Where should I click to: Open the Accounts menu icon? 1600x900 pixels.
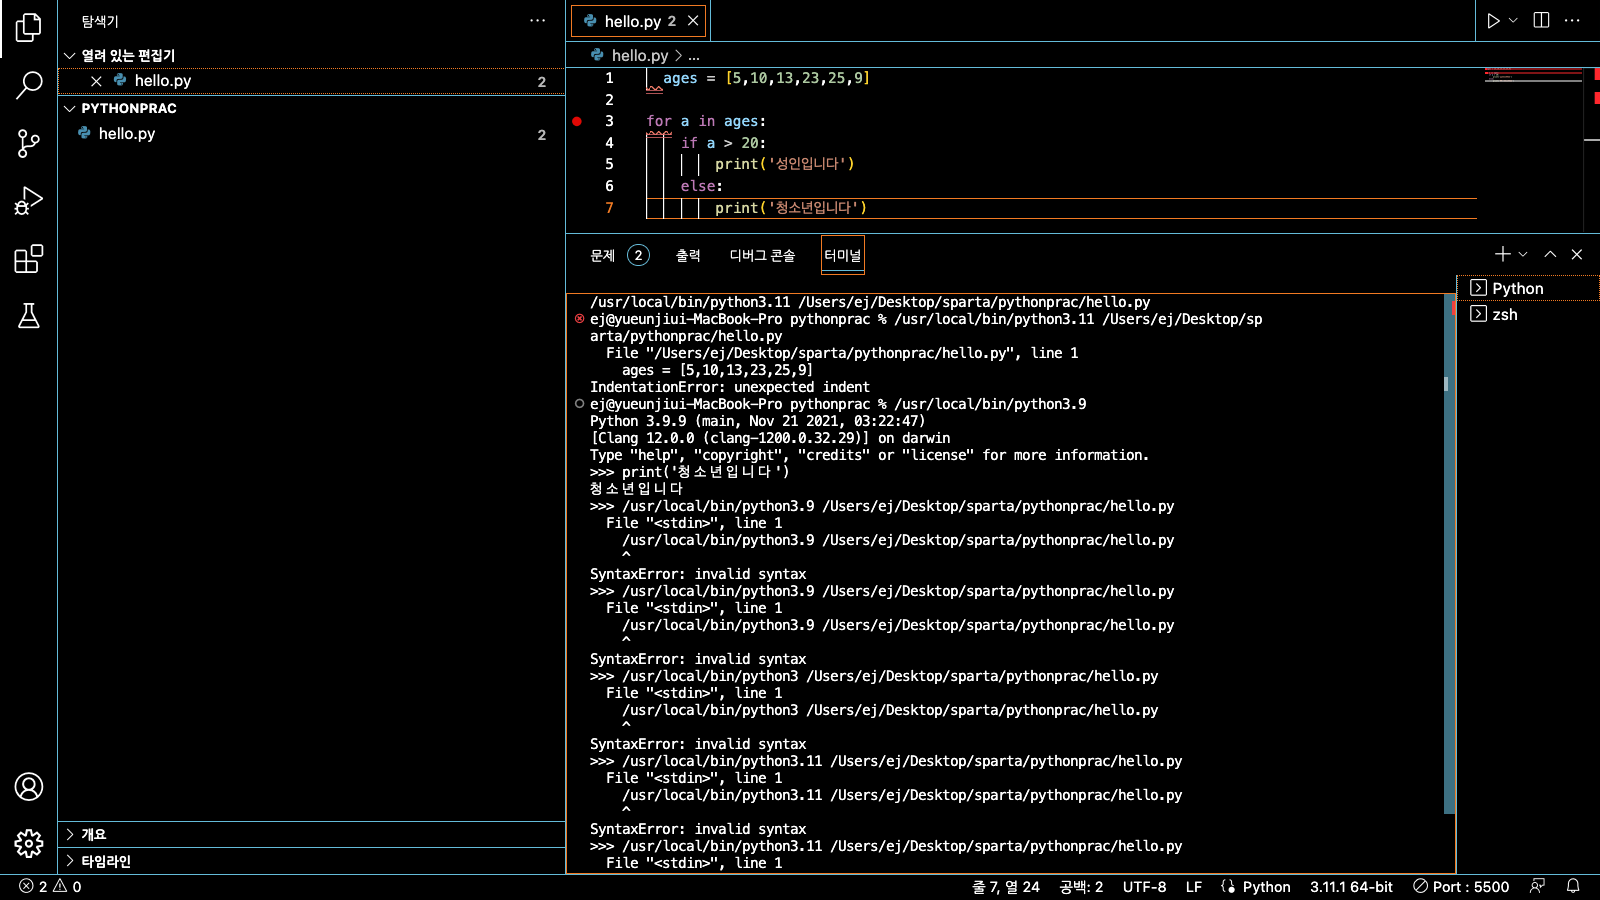(x=29, y=787)
